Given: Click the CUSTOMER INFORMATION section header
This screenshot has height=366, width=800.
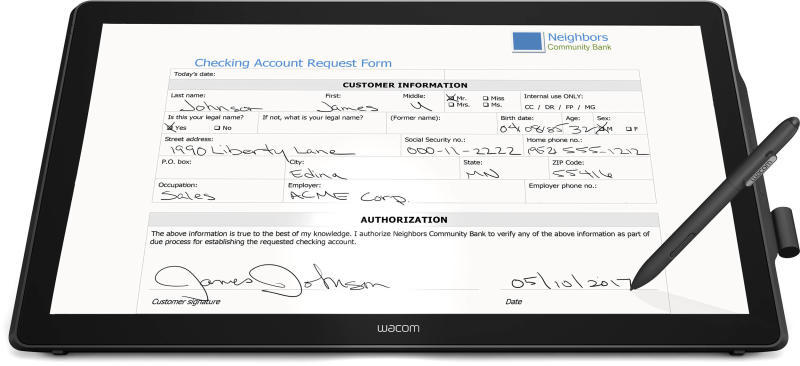Looking at the screenshot, I should (405, 85).
